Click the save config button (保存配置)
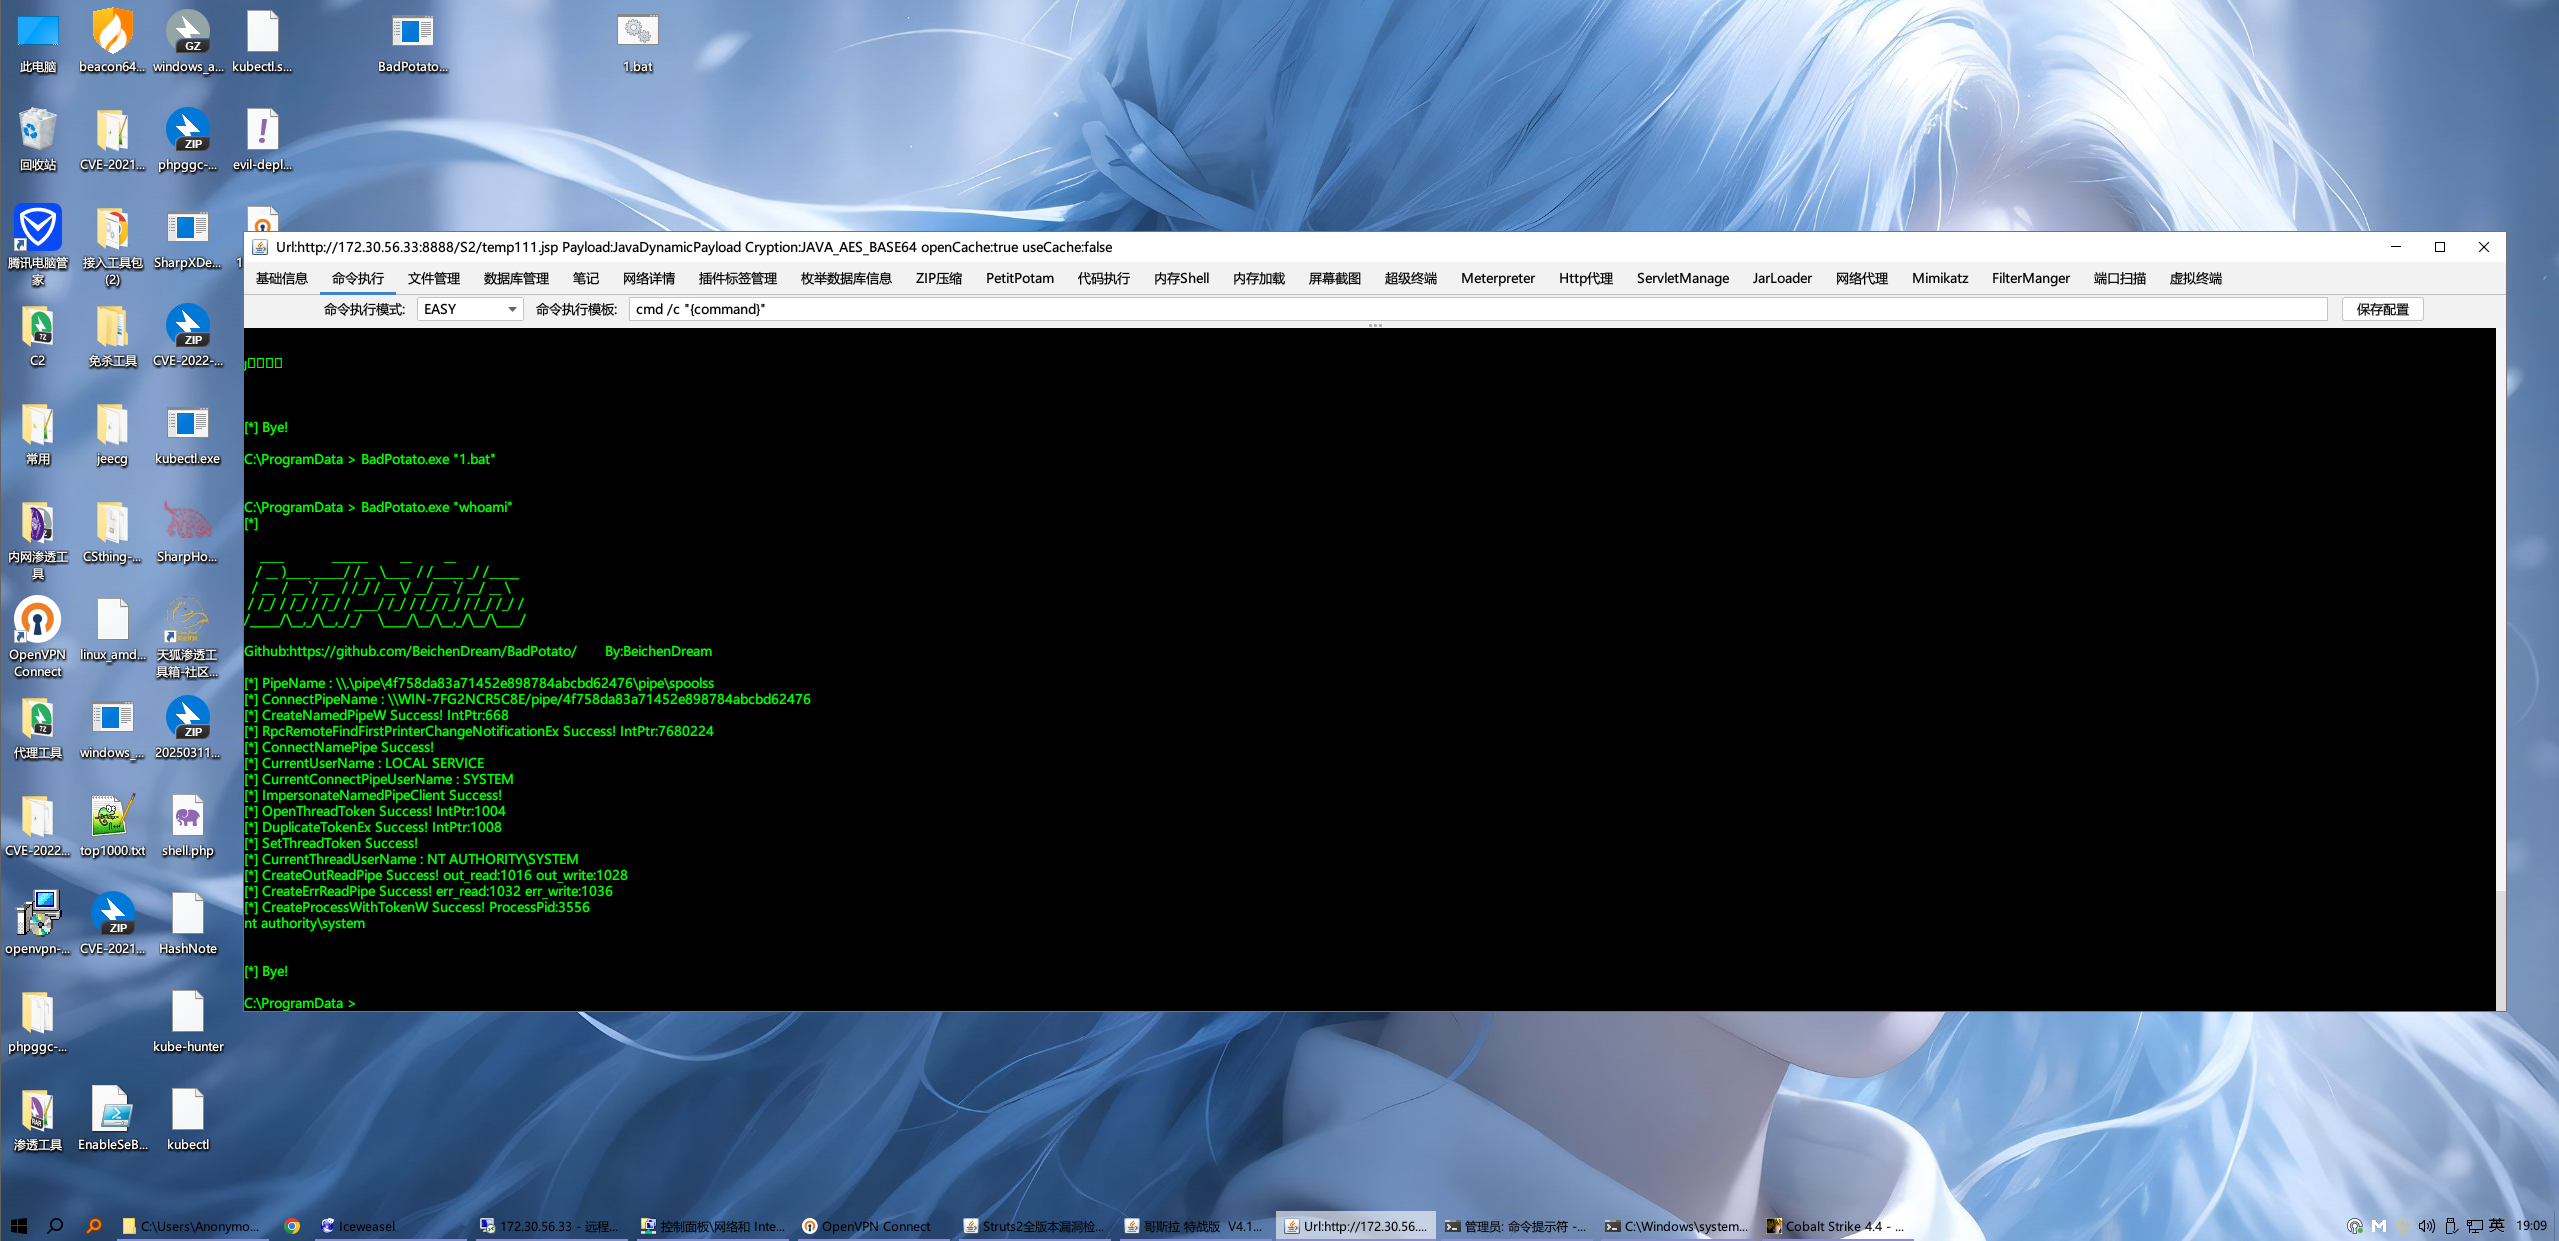This screenshot has height=1241, width=2559. coord(2382,310)
